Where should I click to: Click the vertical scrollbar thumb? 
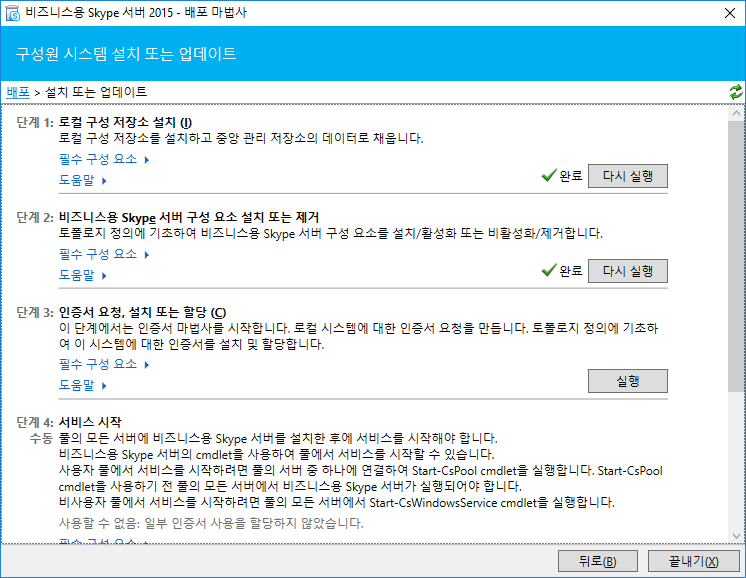coord(735,256)
